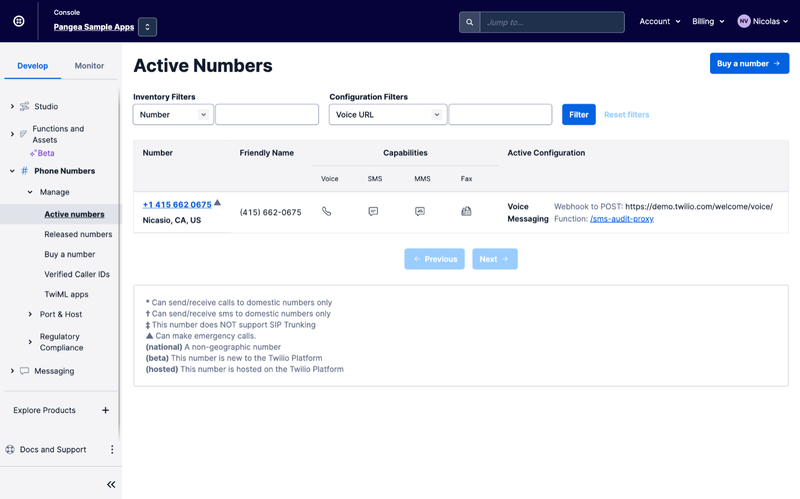Click the fax capability icon
This screenshot has width=800, height=499.
coord(466,212)
